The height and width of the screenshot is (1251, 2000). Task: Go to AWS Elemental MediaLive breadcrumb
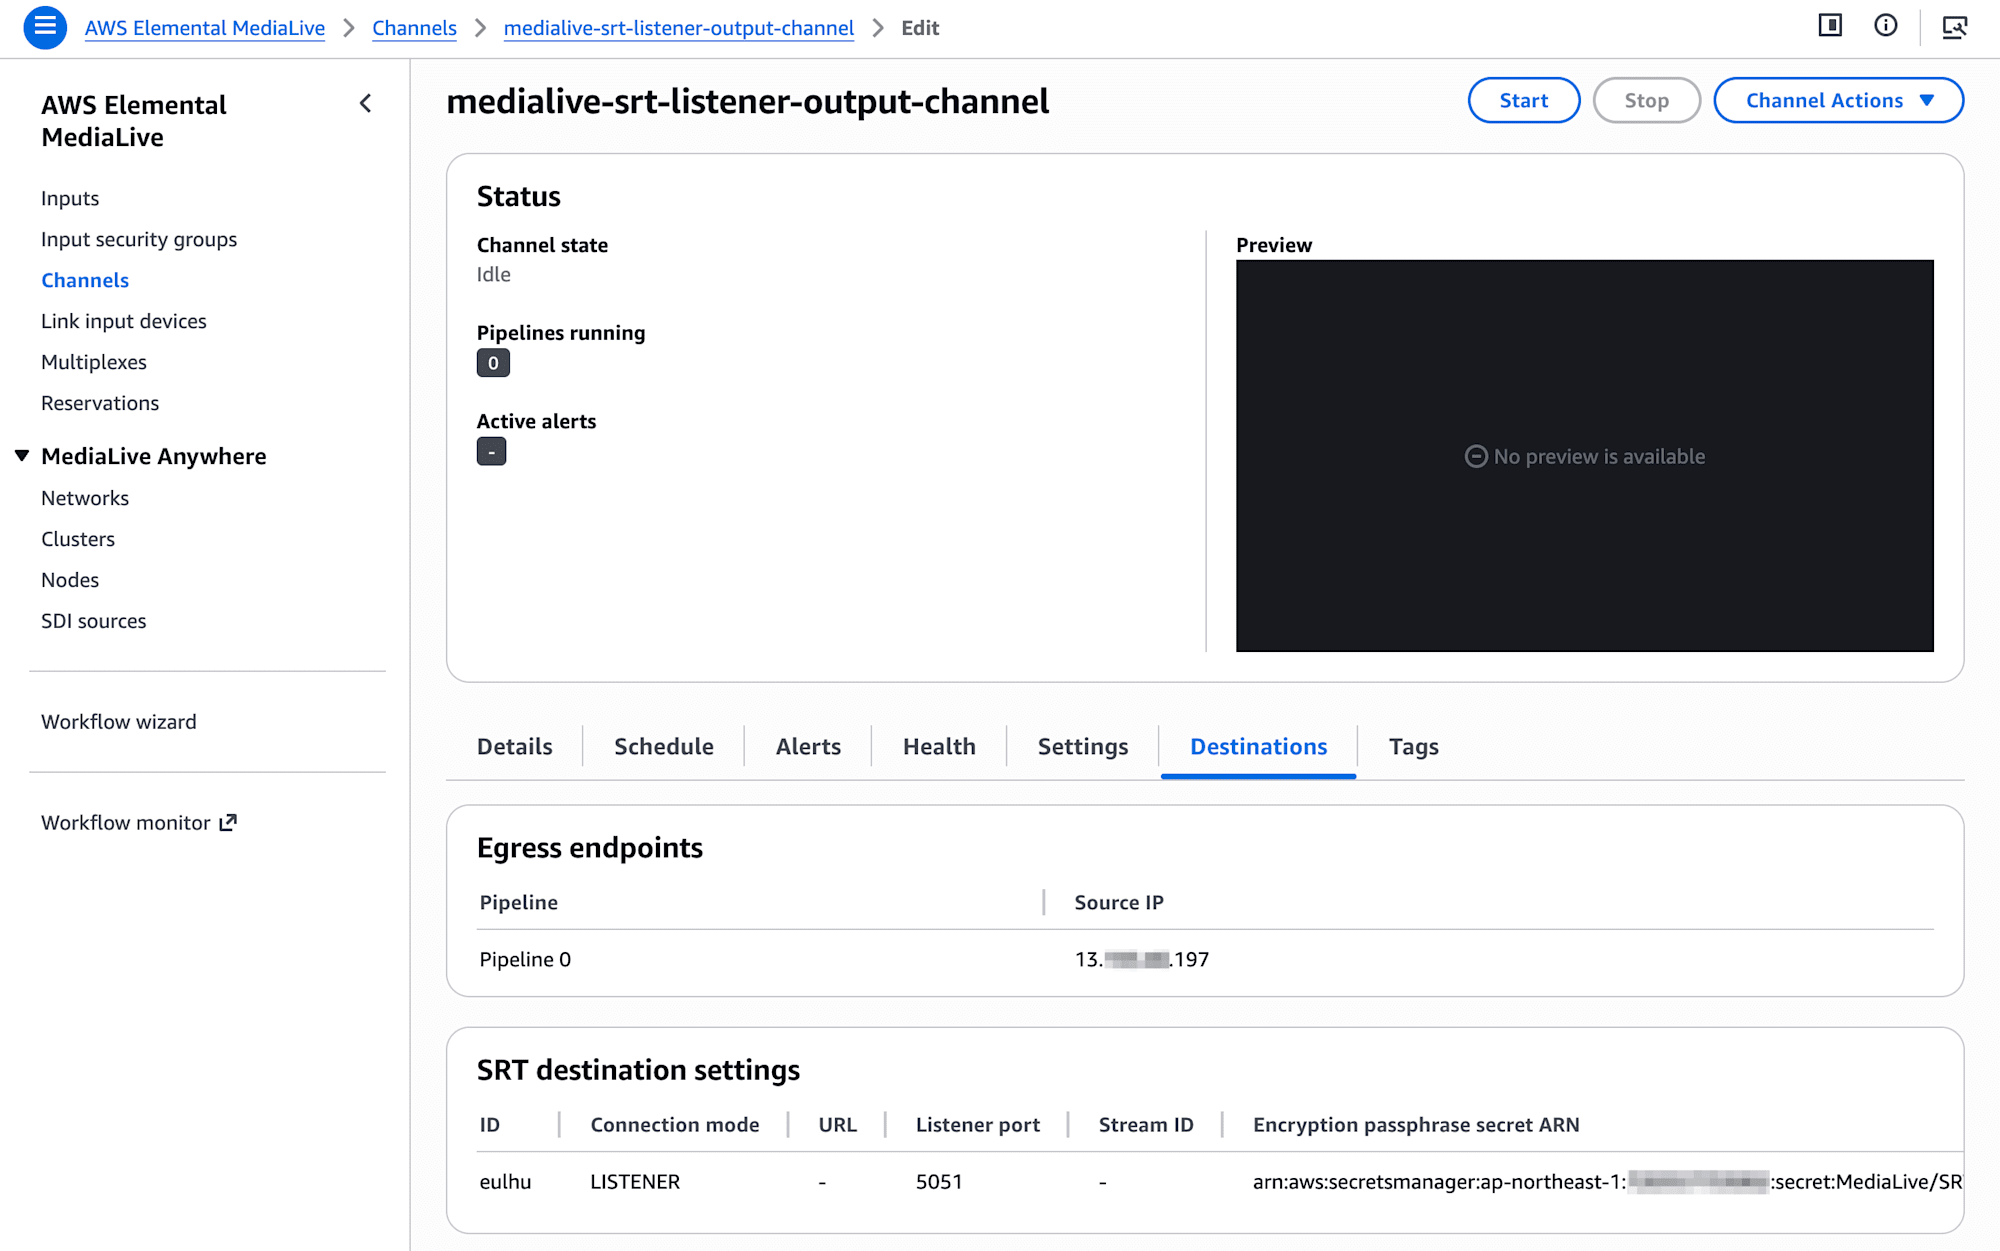tap(205, 28)
